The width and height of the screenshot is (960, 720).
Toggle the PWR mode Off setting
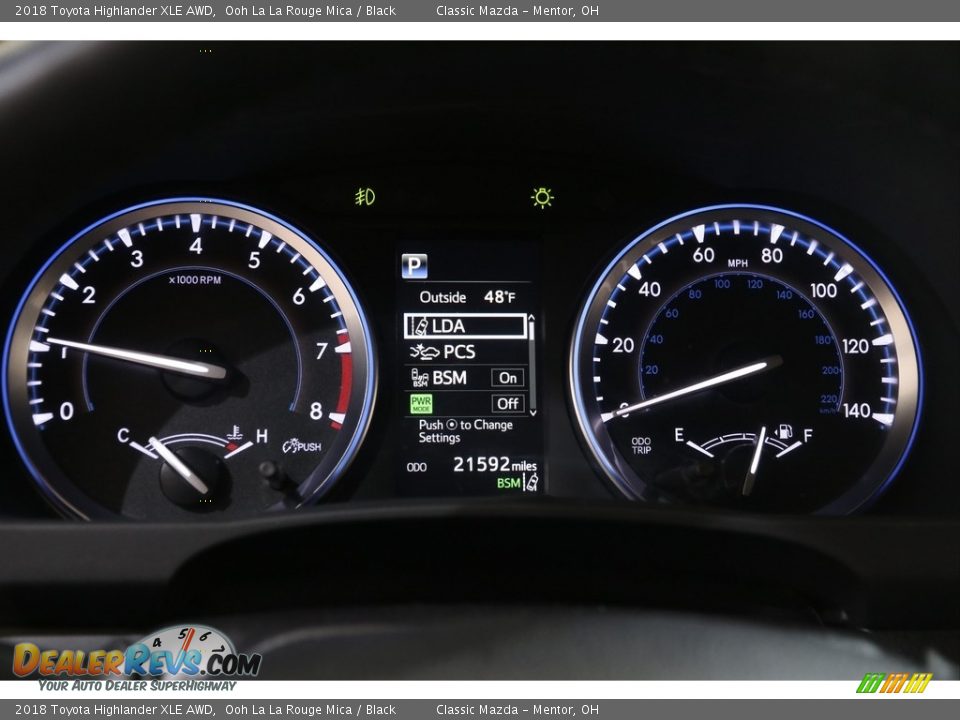coord(508,403)
